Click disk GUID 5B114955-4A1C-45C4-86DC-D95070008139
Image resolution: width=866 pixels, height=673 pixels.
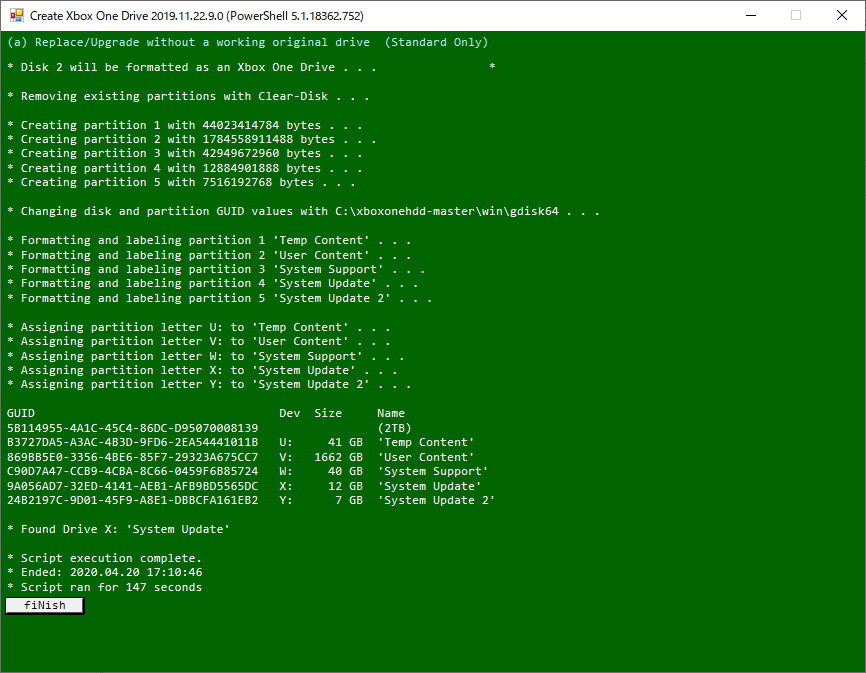point(133,428)
